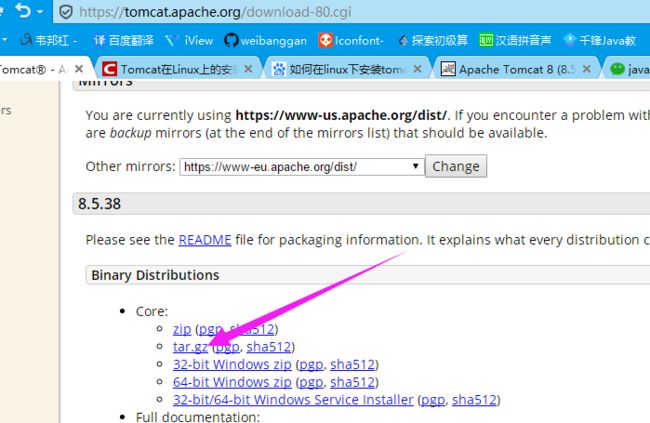Open the 百度翻译 bookmark

124,40
